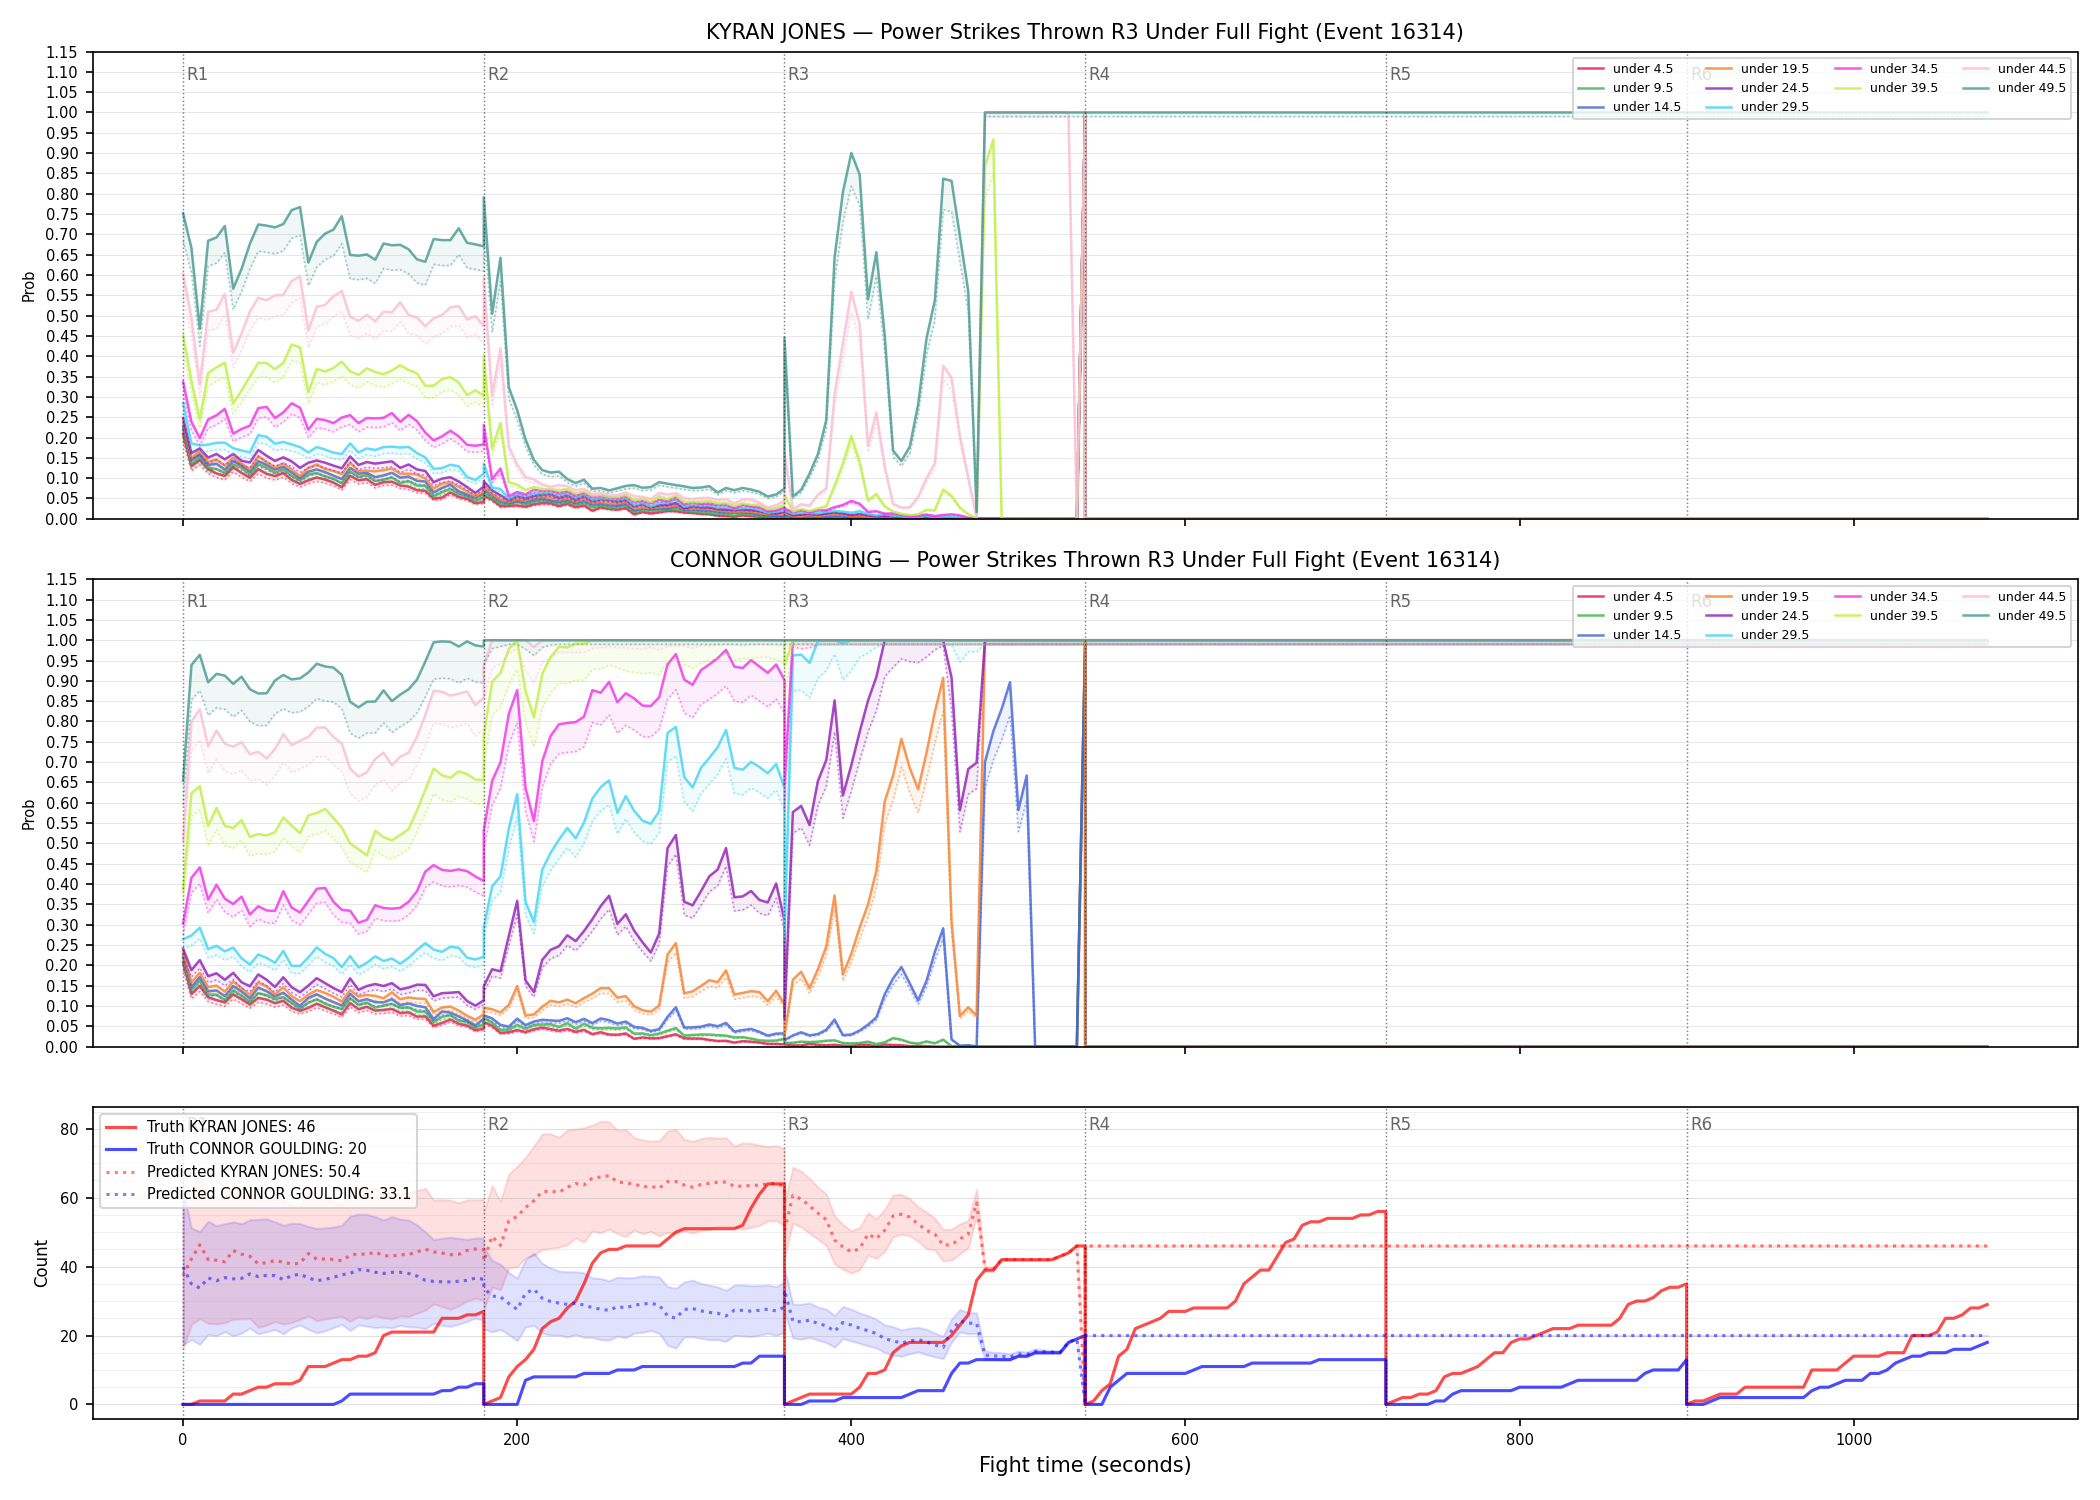Click the '20' tick on the Count axis
Viewport: 2100px width, 1500px height.
(69, 1336)
